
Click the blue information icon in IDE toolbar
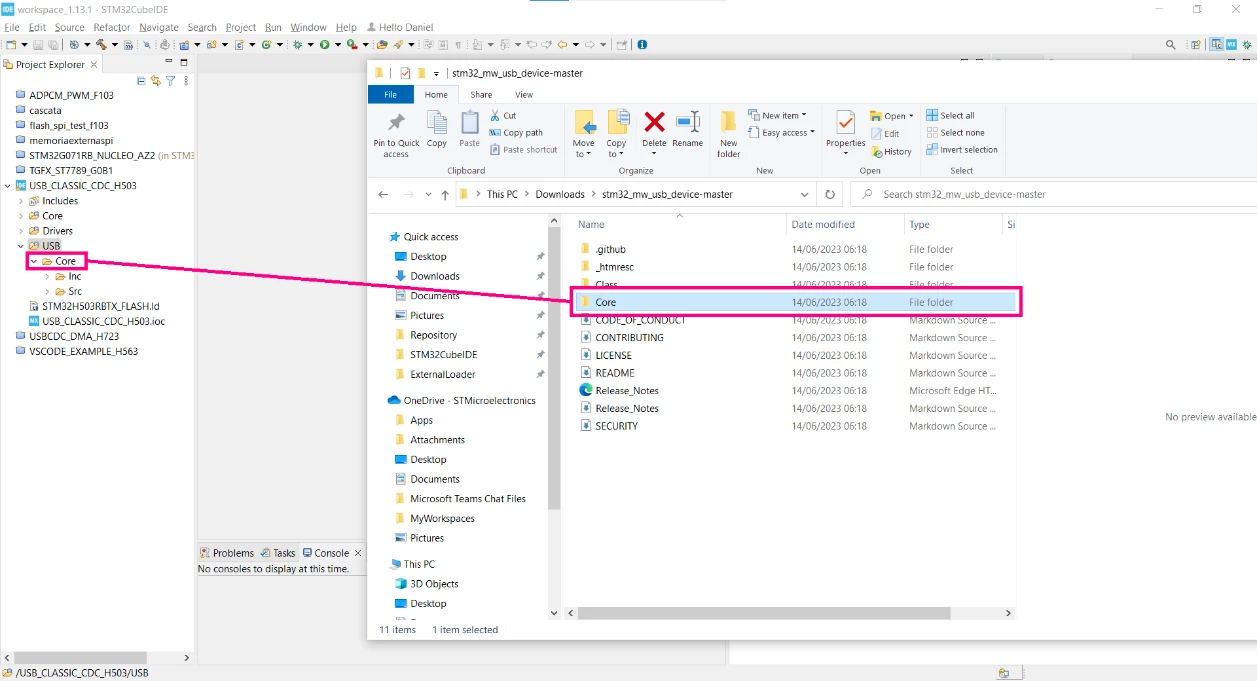pos(642,44)
